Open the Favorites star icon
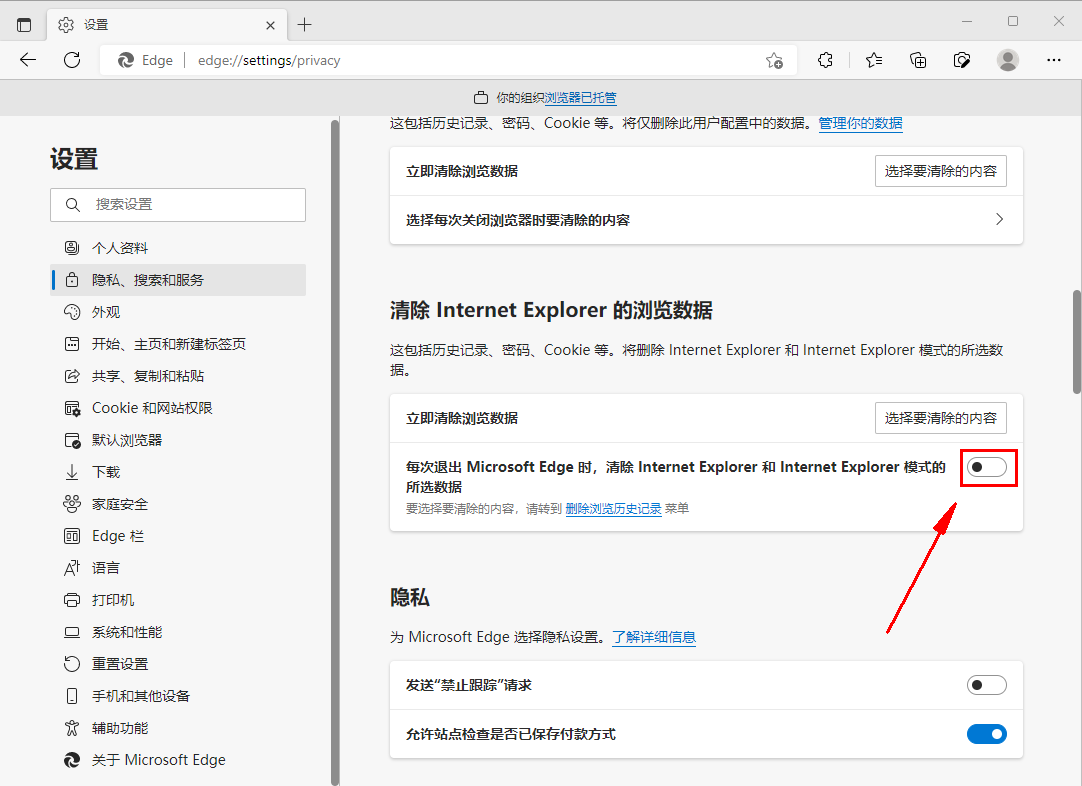 click(873, 60)
